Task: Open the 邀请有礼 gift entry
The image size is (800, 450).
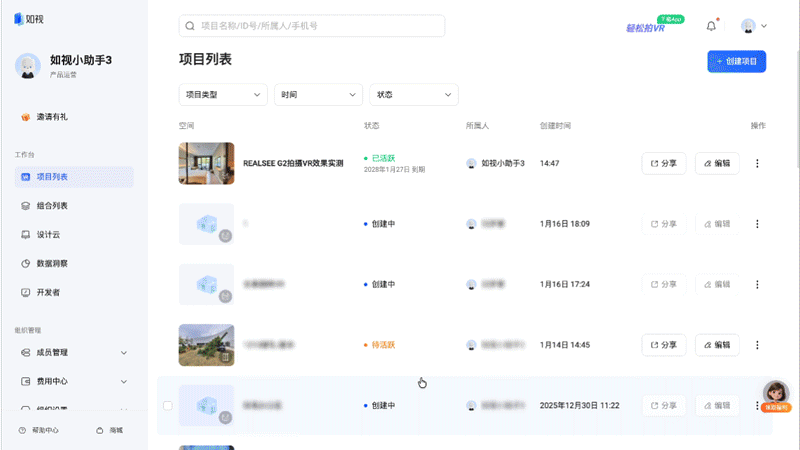Action: point(25,117)
